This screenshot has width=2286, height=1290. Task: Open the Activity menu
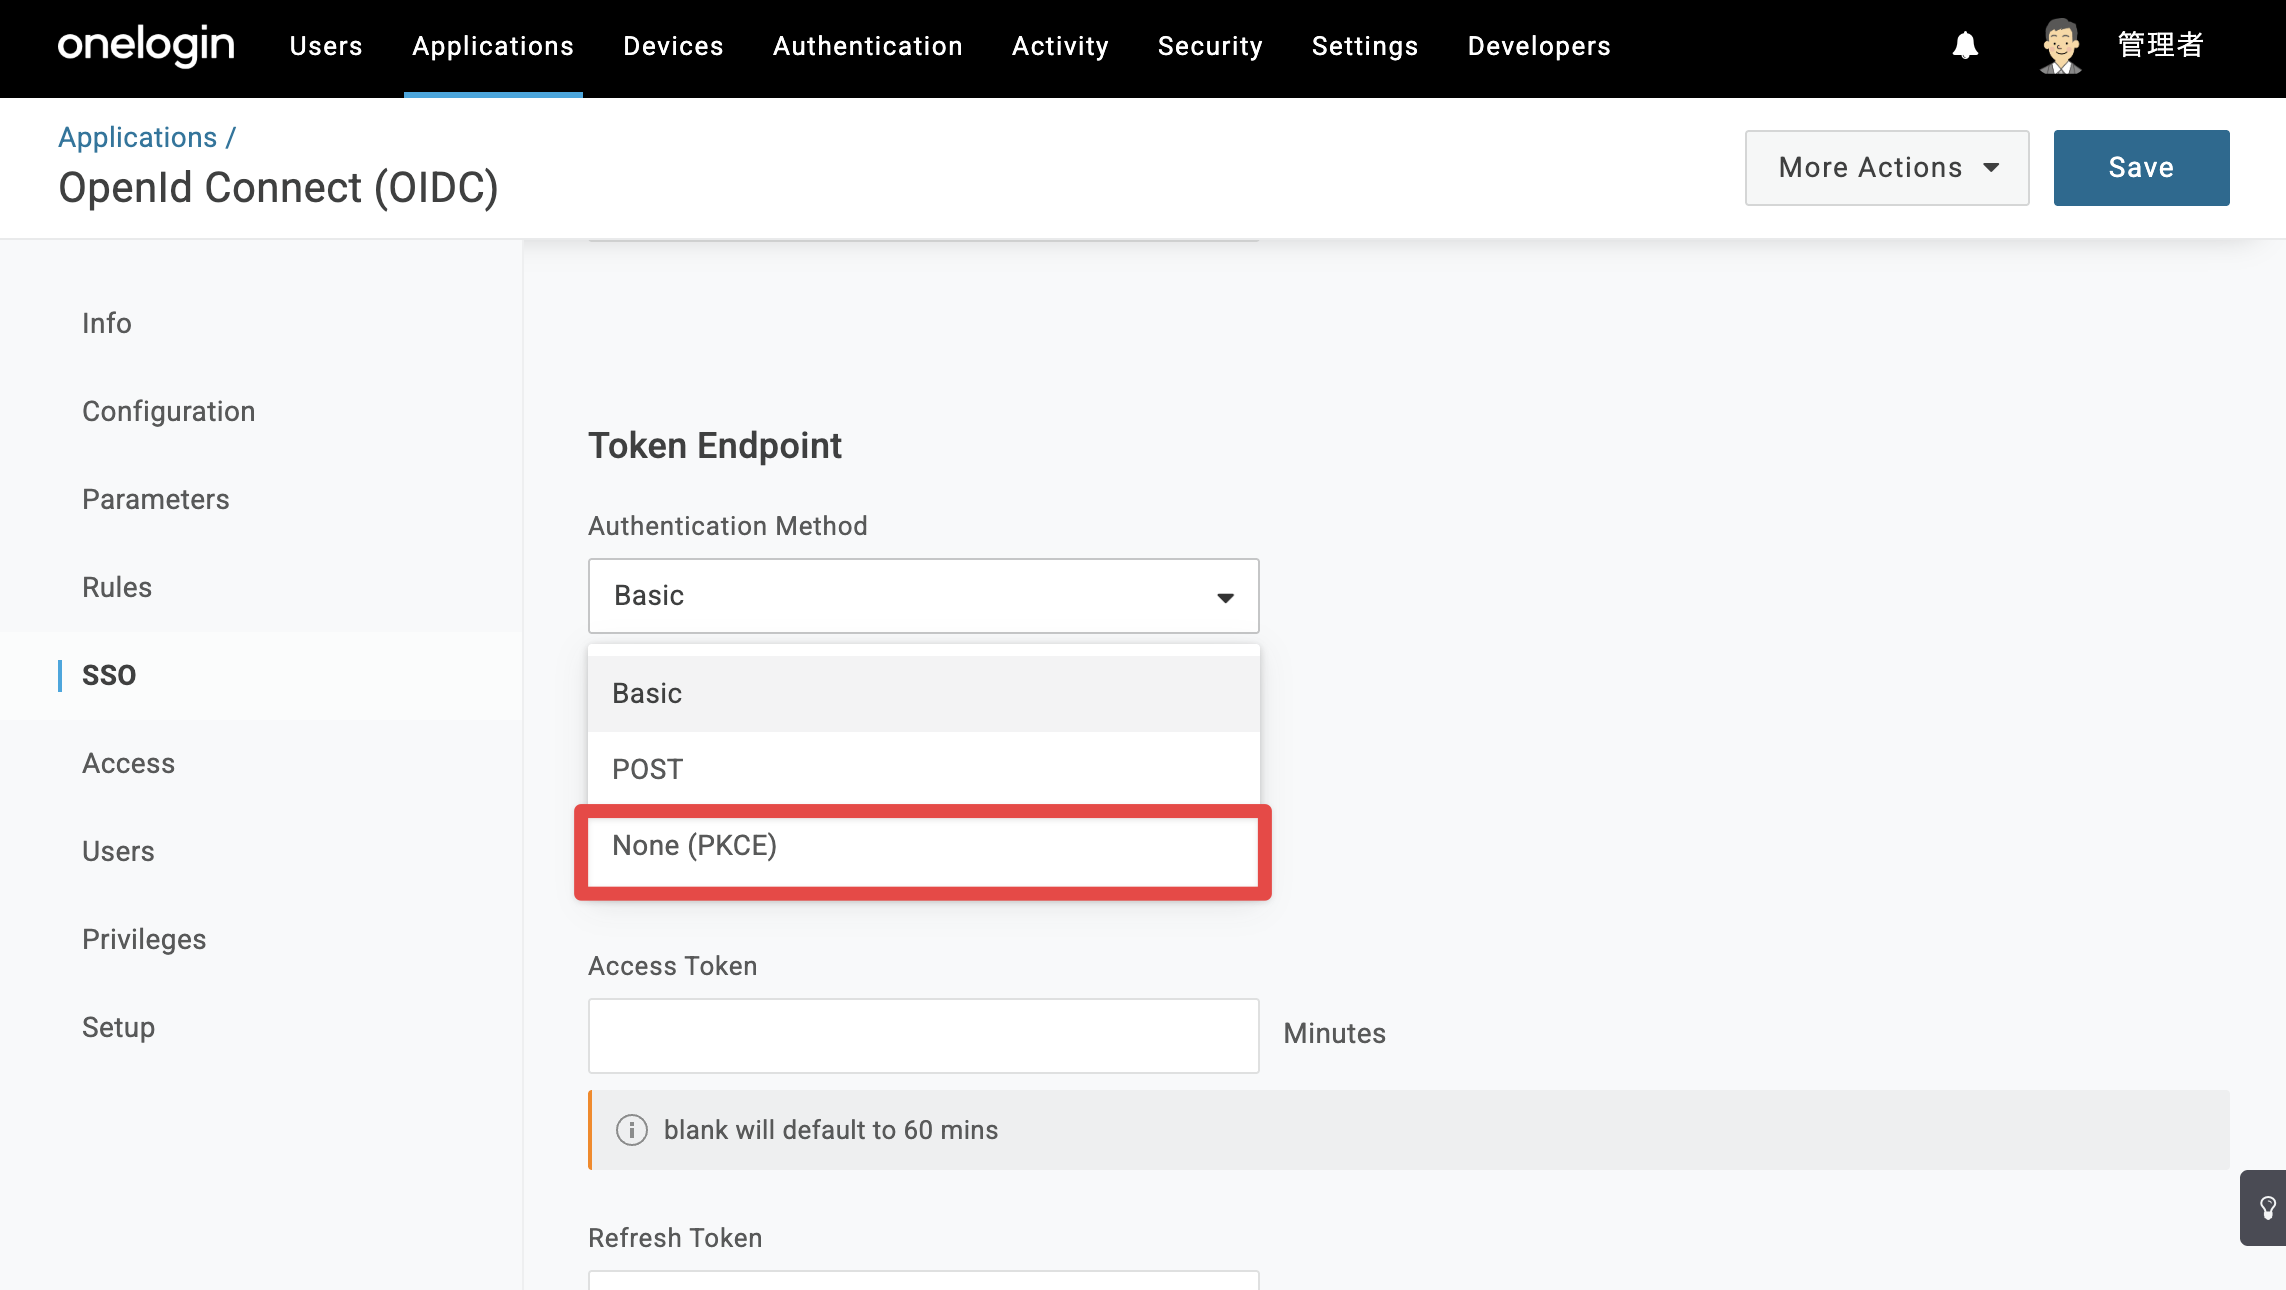coord(1060,46)
